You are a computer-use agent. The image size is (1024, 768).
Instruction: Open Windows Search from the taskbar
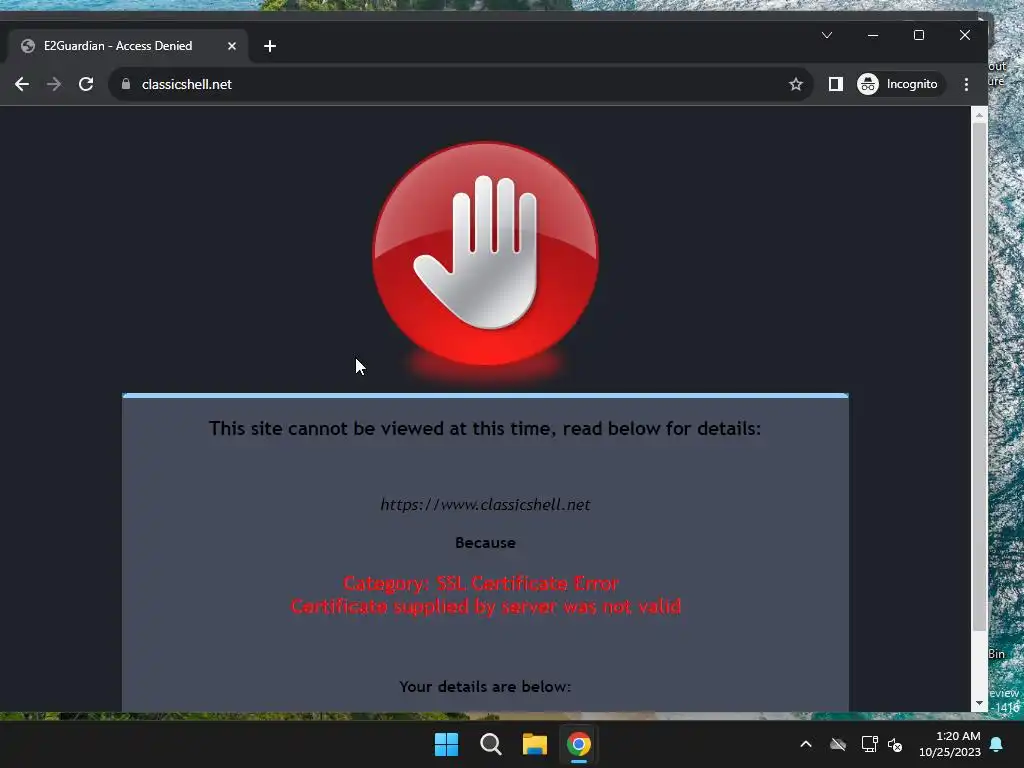(490, 744)
